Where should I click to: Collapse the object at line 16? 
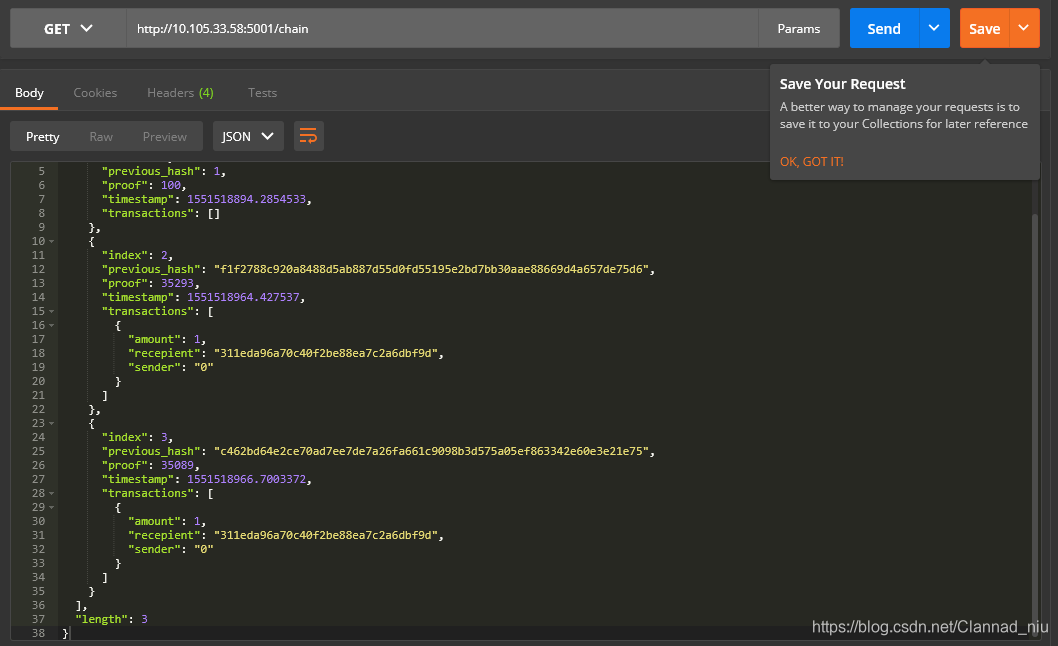51,325
